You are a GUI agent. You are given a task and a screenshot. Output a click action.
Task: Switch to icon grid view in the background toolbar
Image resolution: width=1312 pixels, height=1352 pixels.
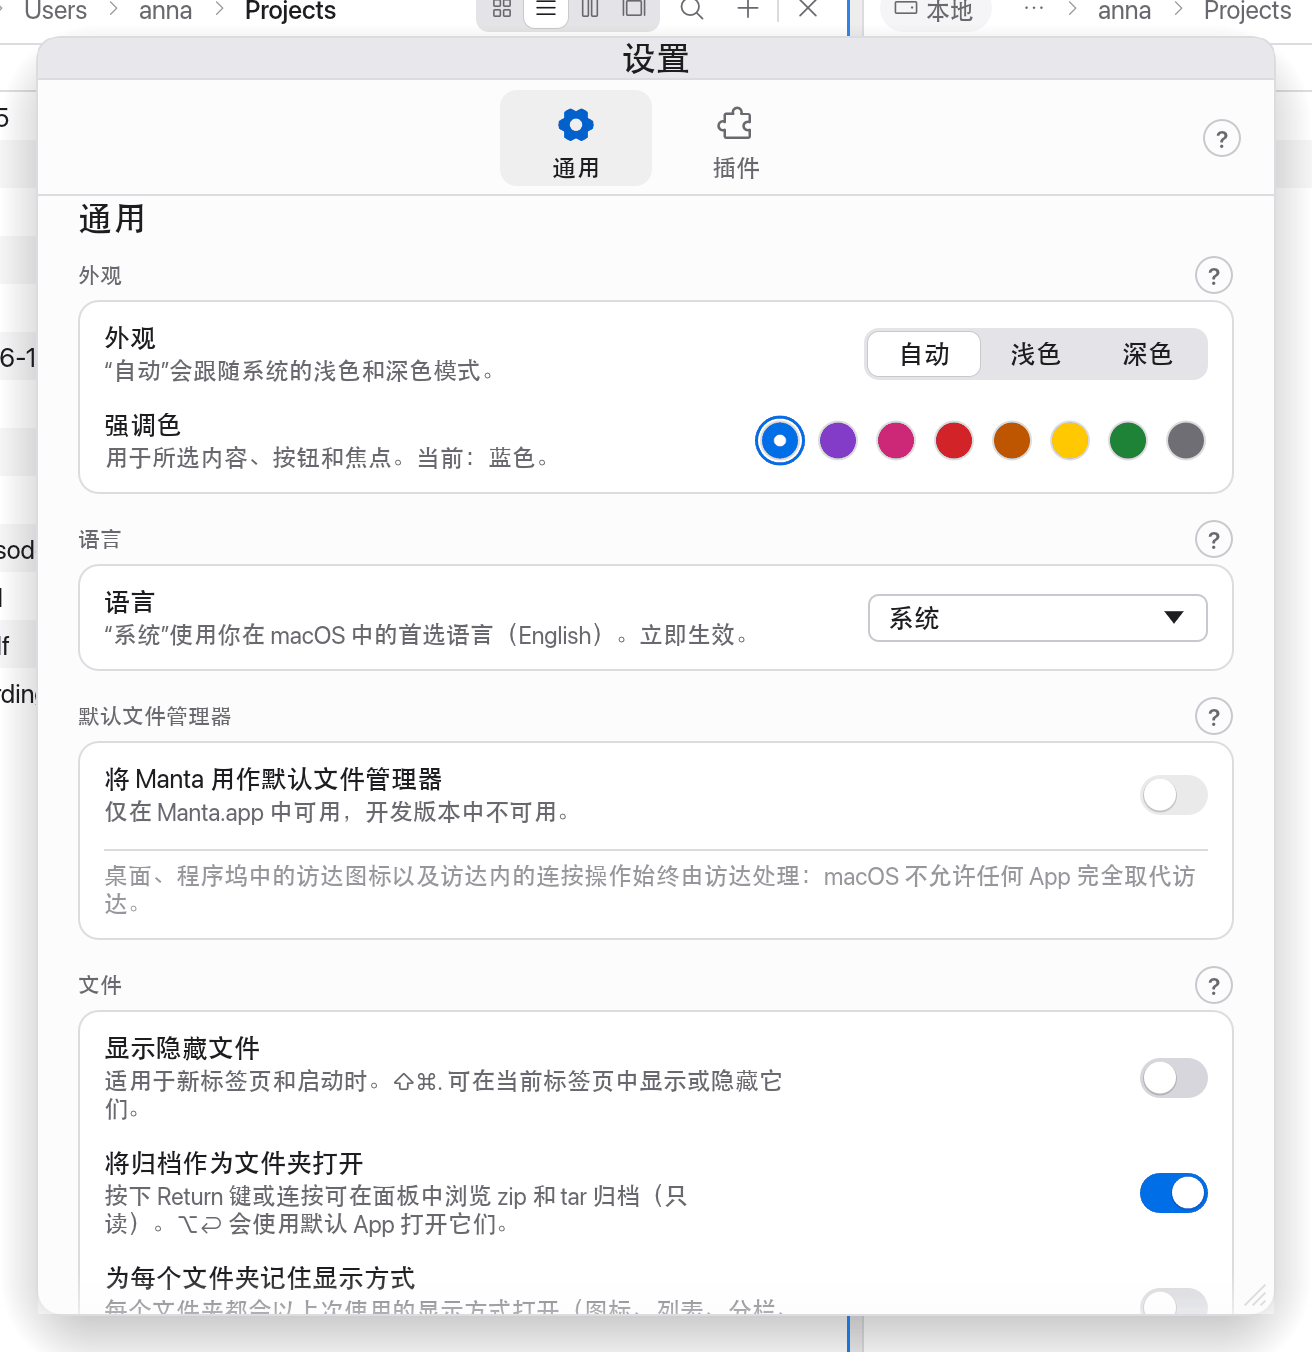click(502, 10)
